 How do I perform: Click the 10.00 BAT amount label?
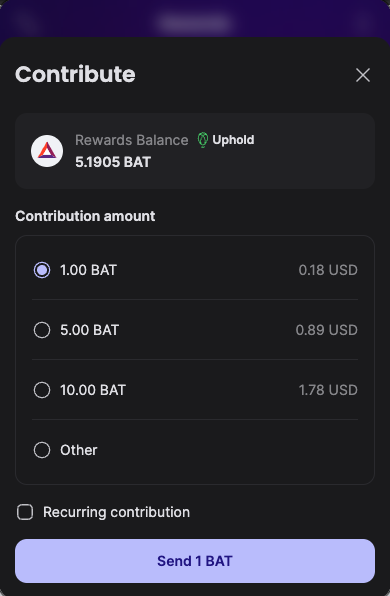(x=93, y=390)
